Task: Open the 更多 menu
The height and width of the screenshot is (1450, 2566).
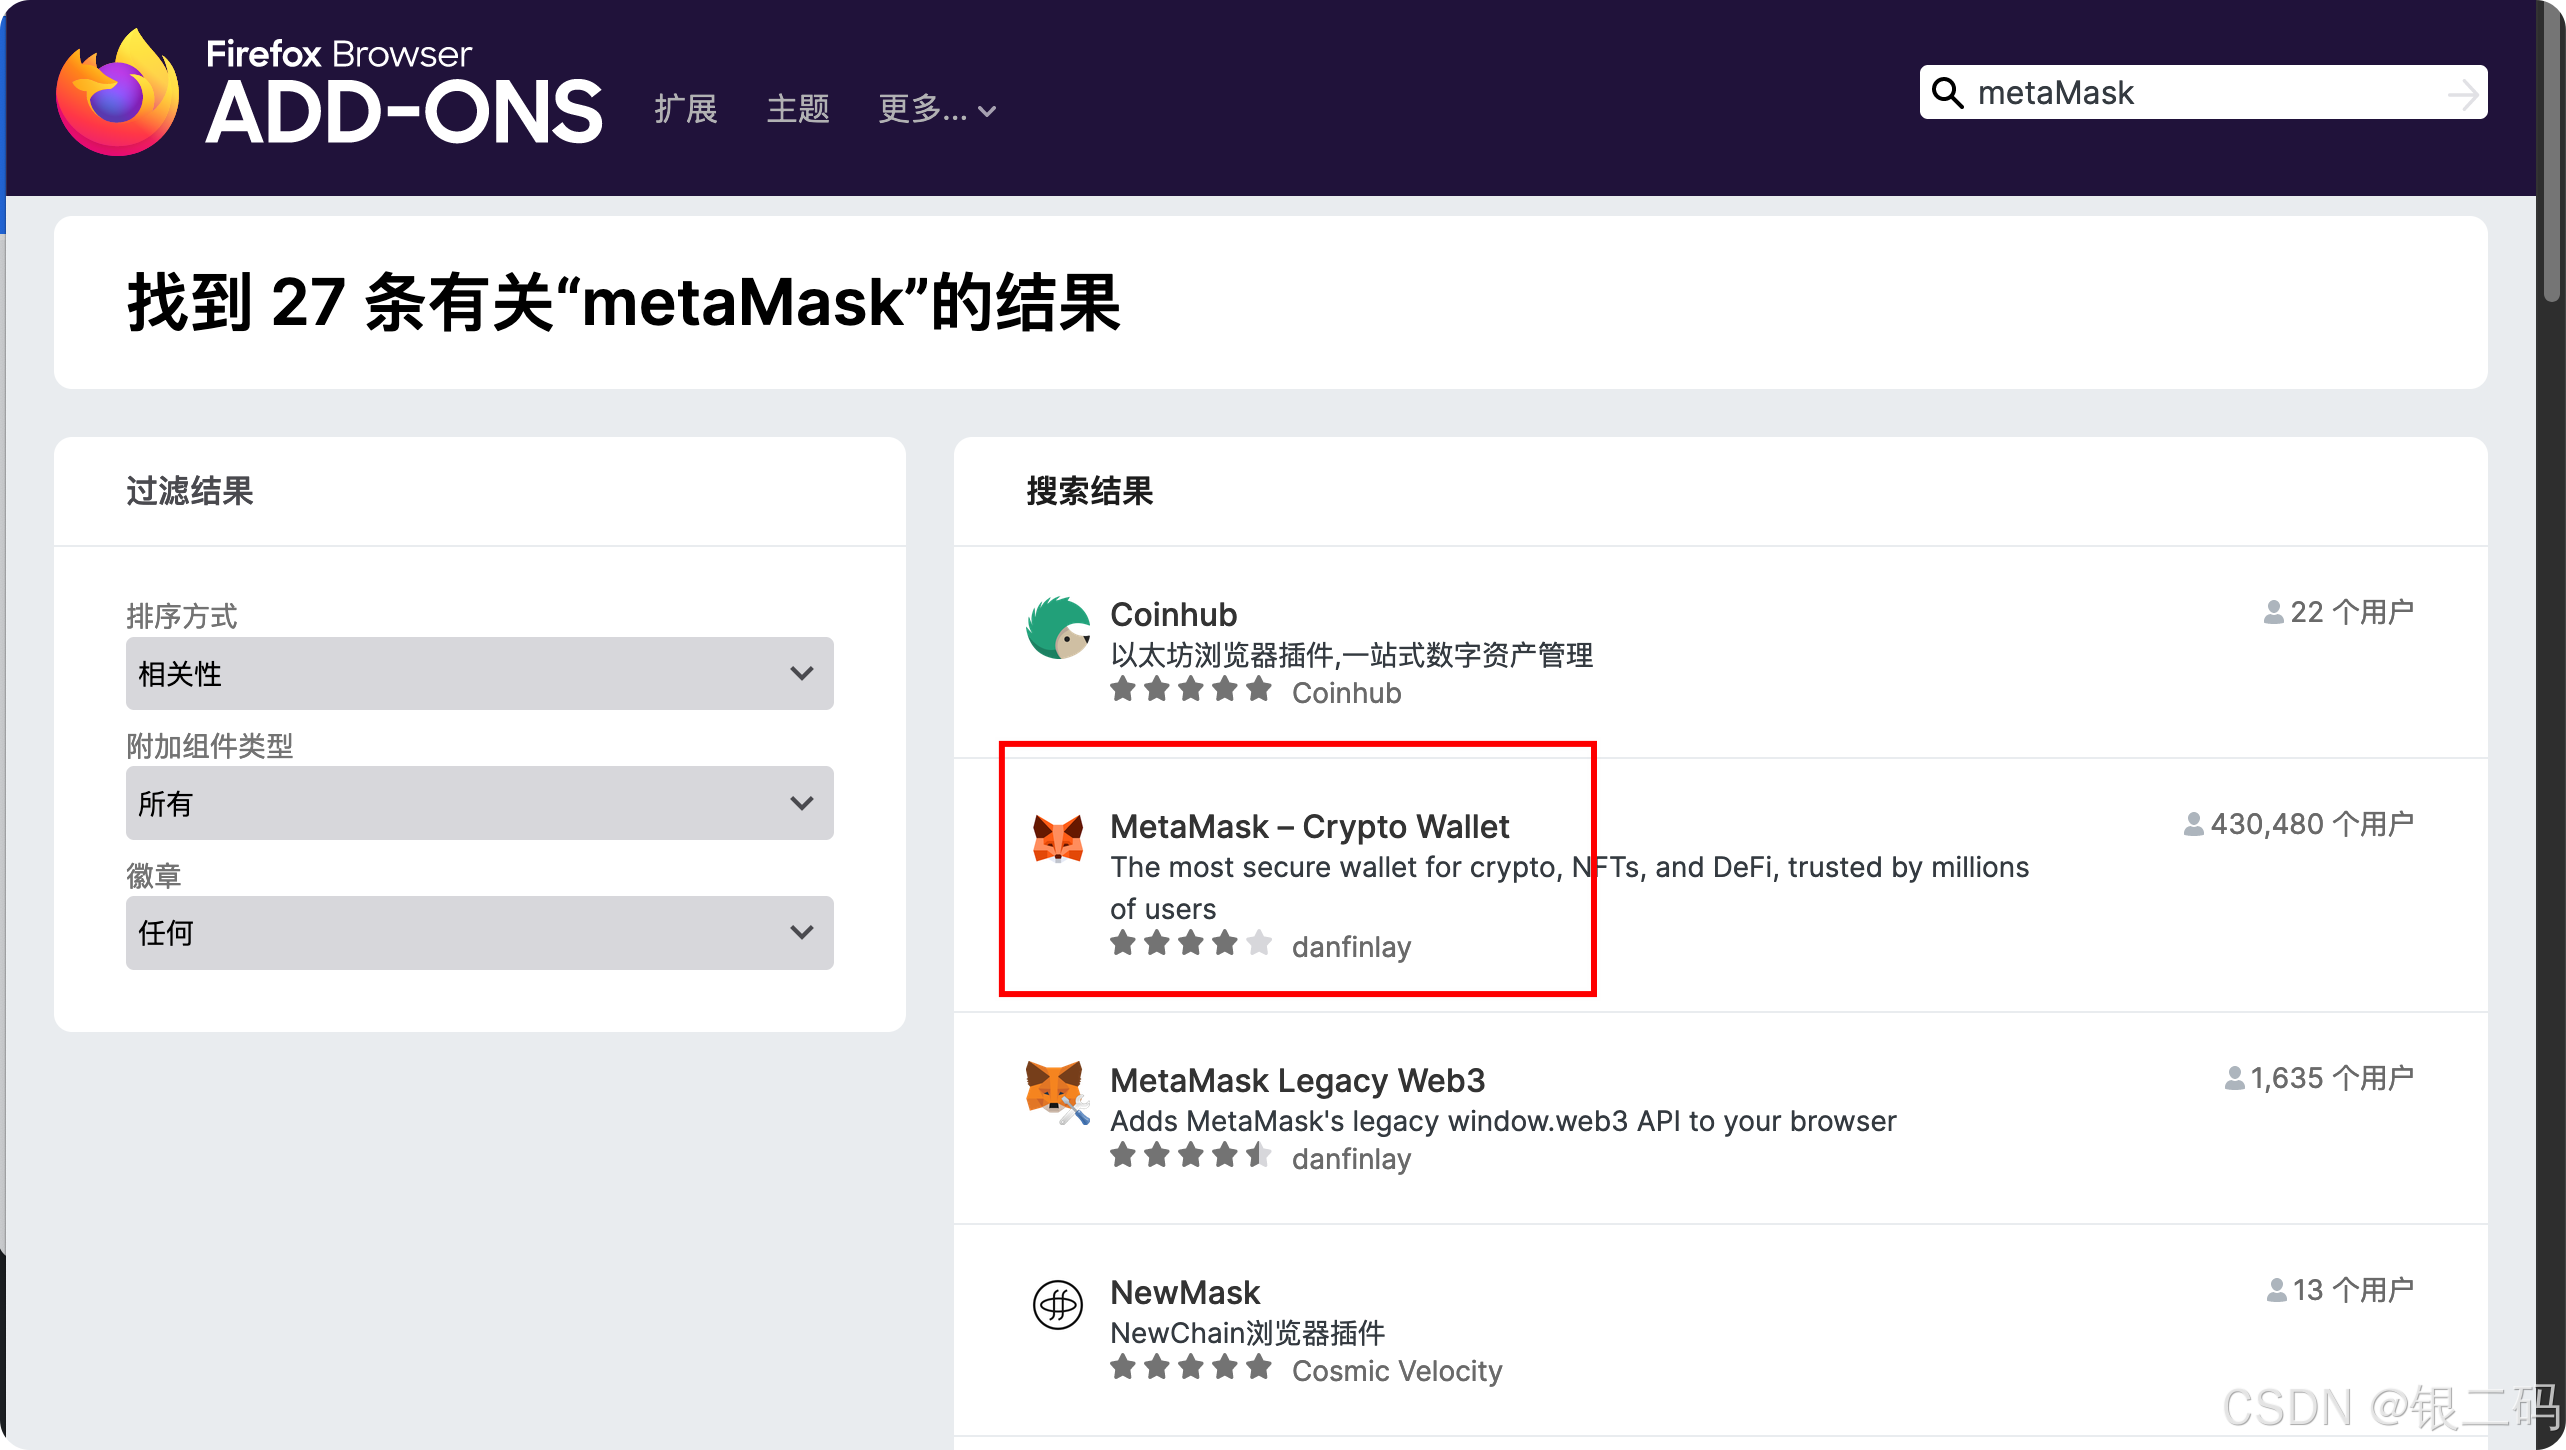Action: pos(936,109)
